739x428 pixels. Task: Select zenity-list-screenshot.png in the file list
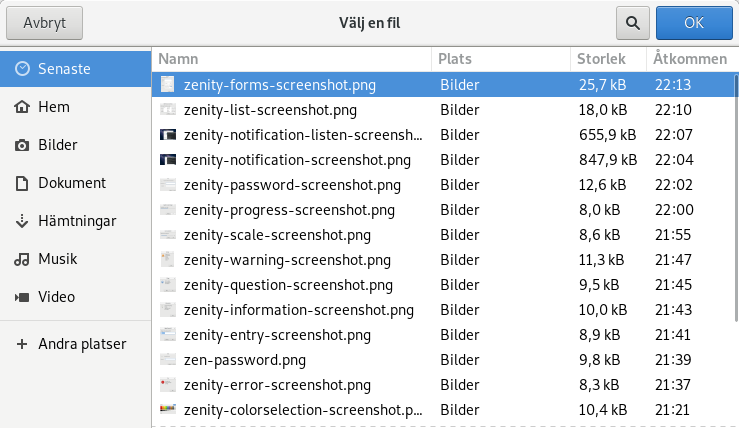(x=270, y=110)
